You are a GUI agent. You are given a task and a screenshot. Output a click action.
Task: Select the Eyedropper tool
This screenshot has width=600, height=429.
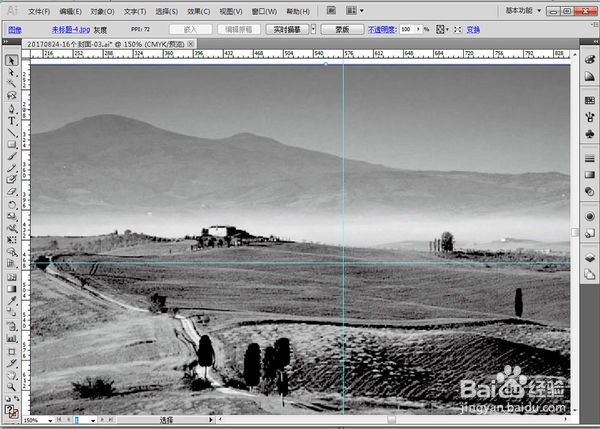click(x=11, y=301)
